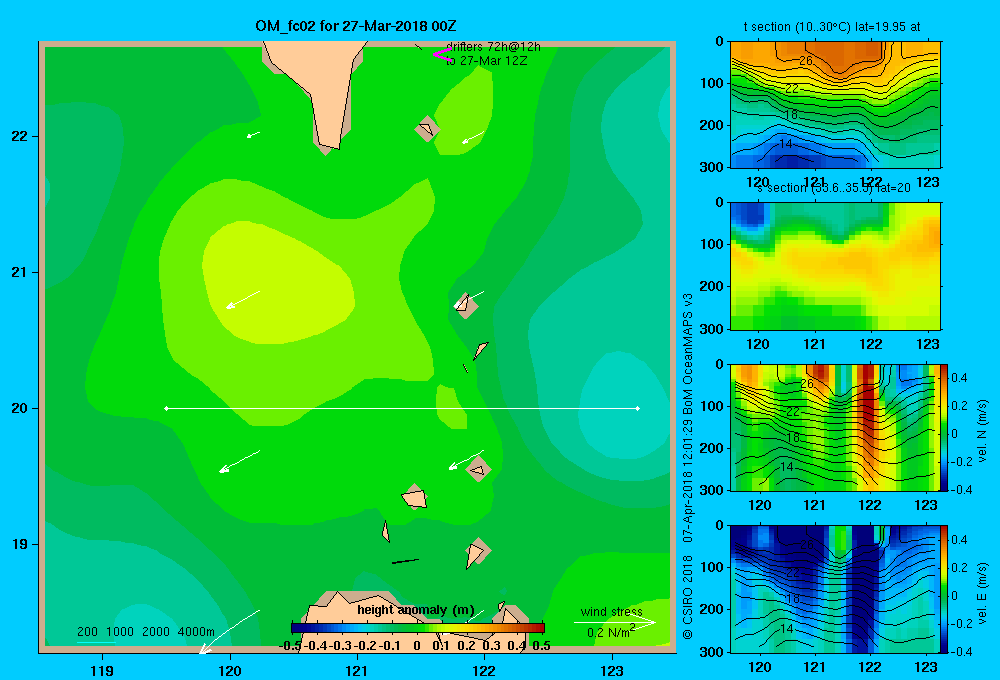The height and width of the screenshot is (680, 1000).
Task: Click the magenta drifter track marker
Action: coord(442,54)
